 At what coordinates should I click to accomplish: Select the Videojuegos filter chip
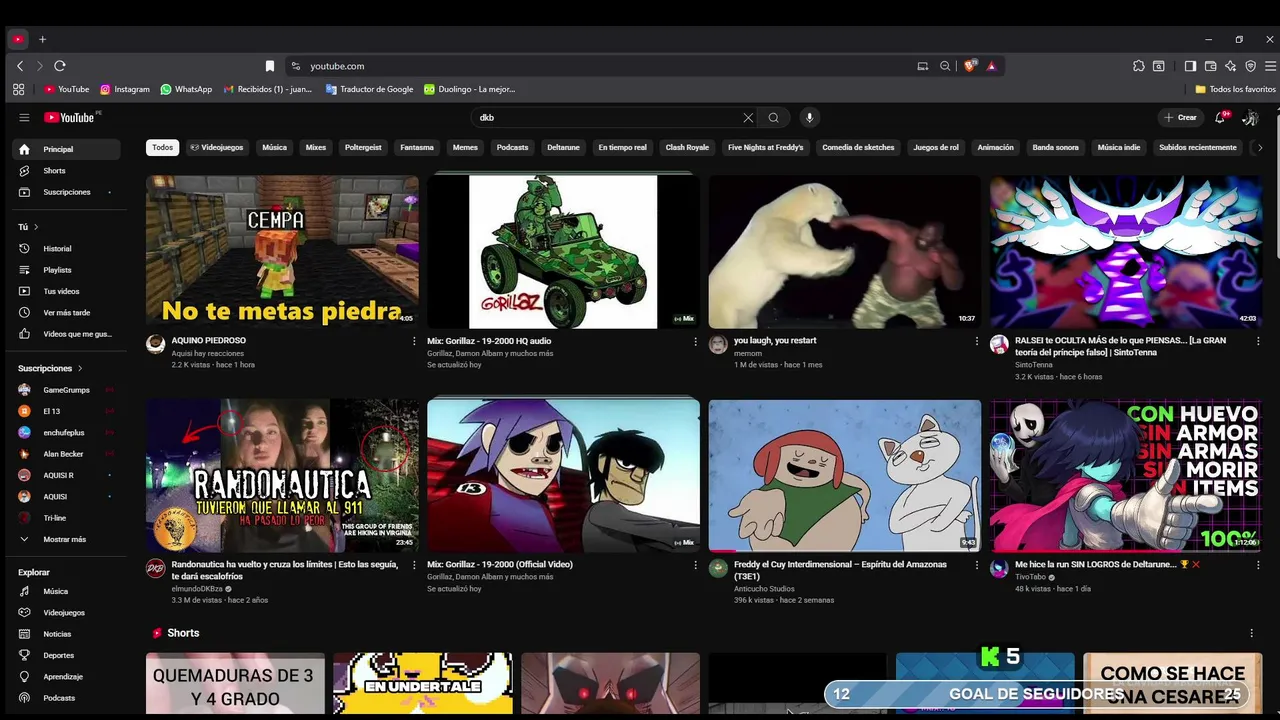217,147
